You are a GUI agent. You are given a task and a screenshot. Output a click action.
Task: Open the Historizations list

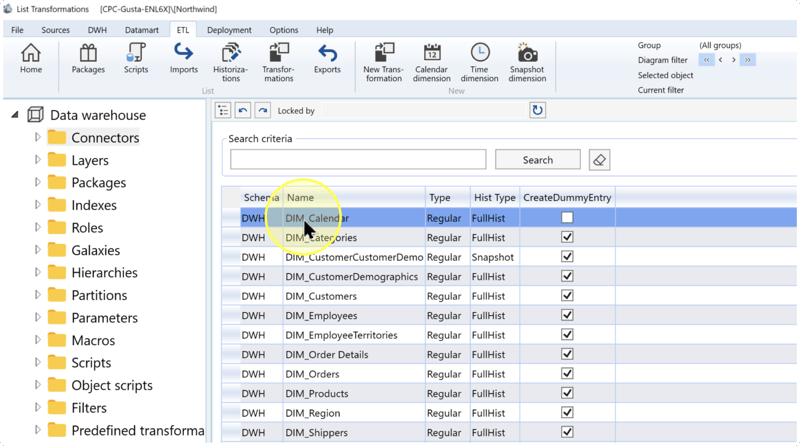click(231, 63)
